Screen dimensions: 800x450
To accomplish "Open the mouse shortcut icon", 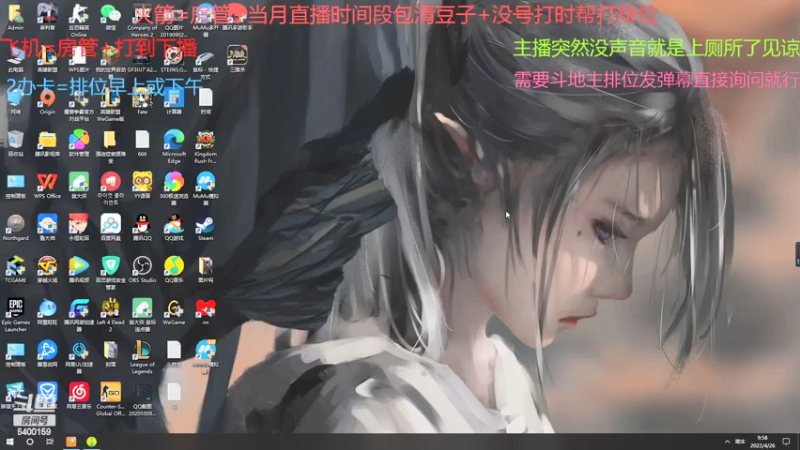I will 206,61.
